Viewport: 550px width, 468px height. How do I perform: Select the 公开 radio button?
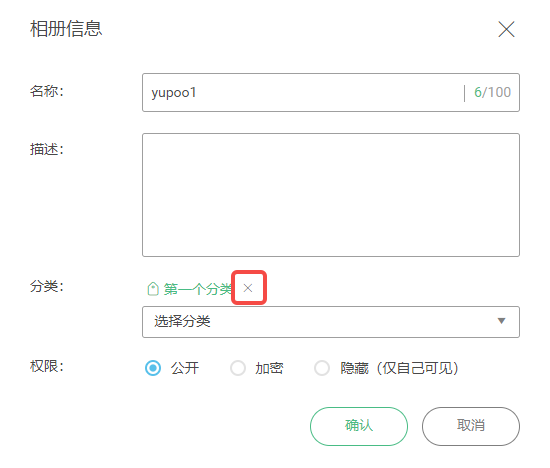(153, 368)
